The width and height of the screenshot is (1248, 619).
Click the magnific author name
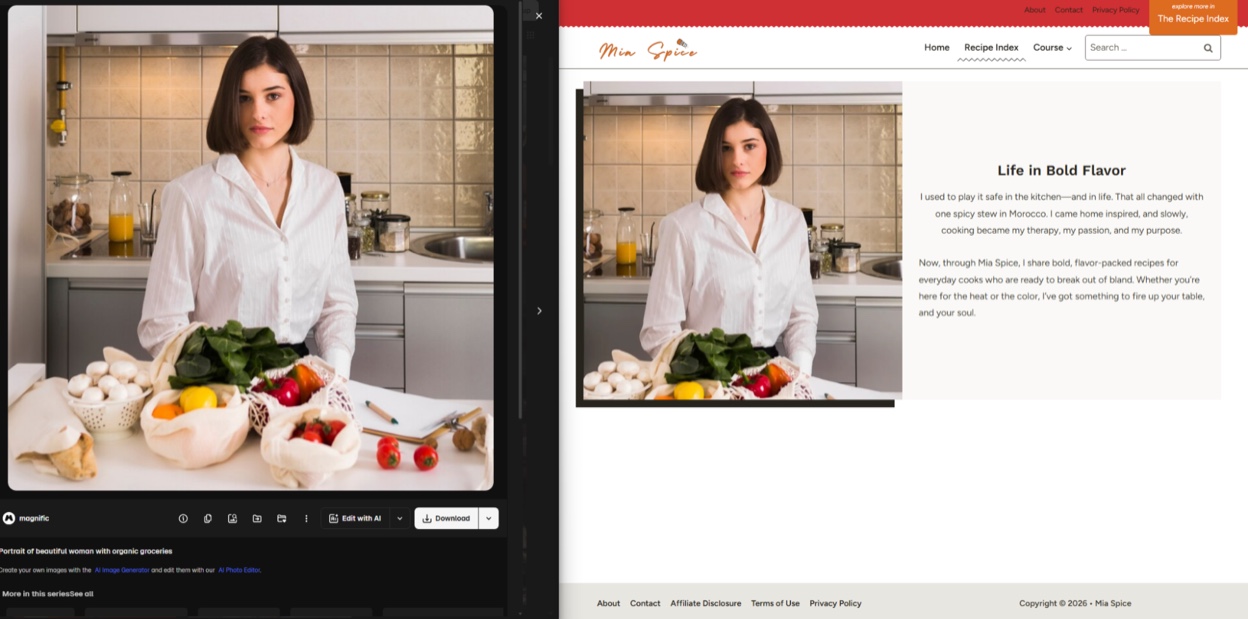pyautogui.click(x=34, y=518)
